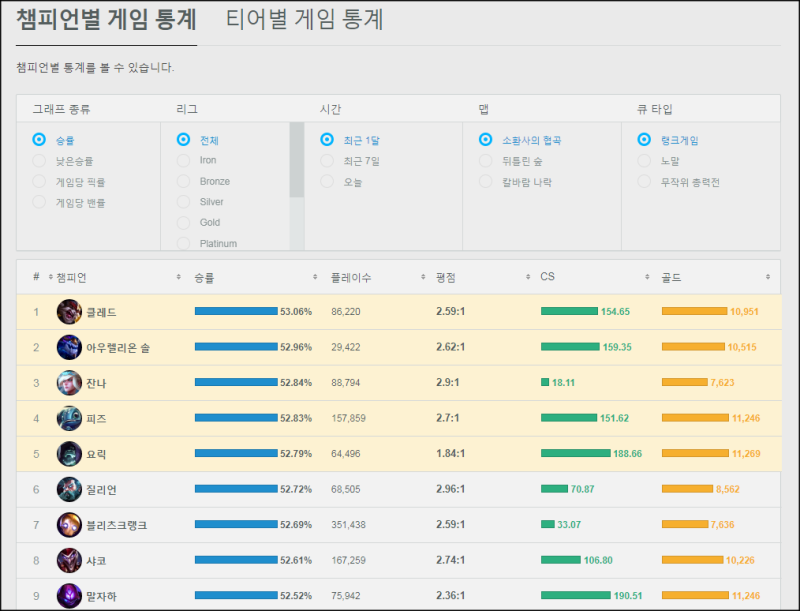Choose Iron league radio
This screenshot has height=611, width=800.
click(x=183, y=161)
